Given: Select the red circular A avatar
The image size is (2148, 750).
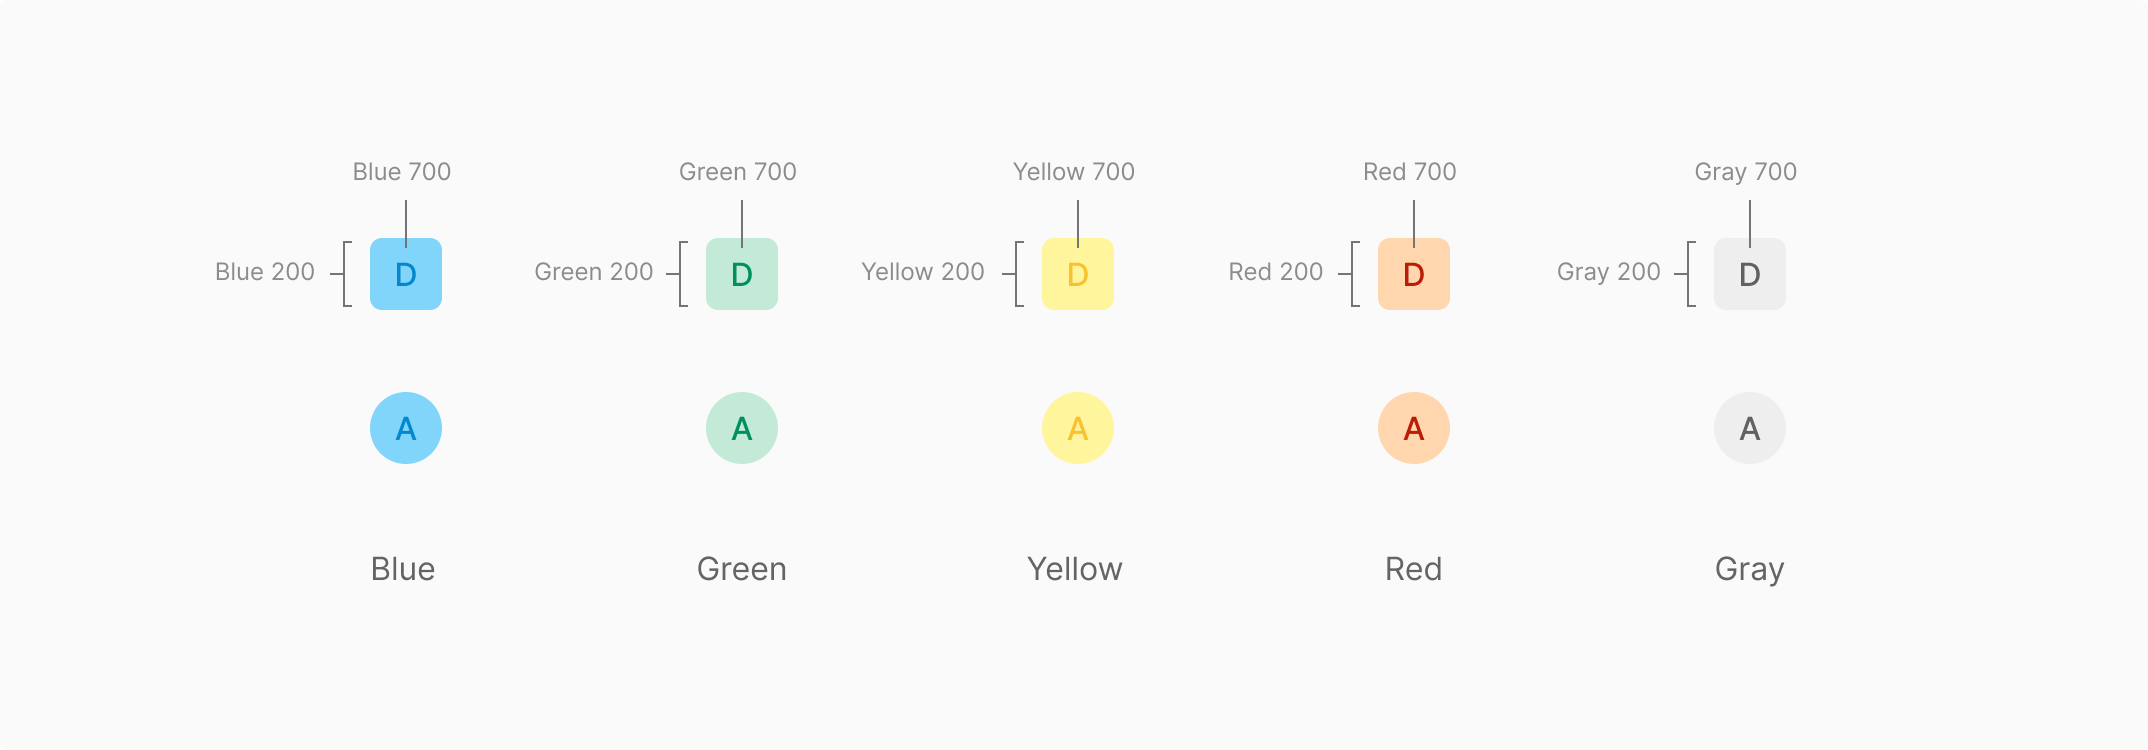Looking at the screenshot, I should click(1414, 428).
